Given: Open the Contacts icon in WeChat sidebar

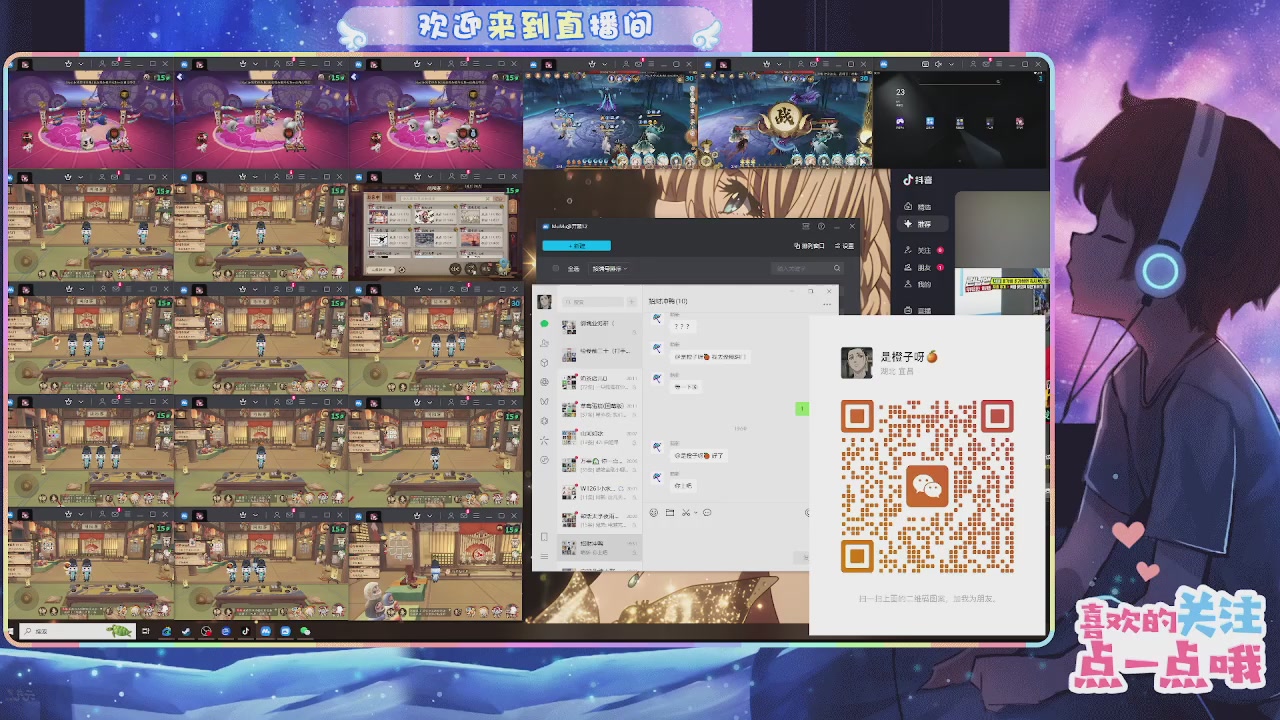Looking at the screenshot, I should pyautogui.click(x=544, y=343).
